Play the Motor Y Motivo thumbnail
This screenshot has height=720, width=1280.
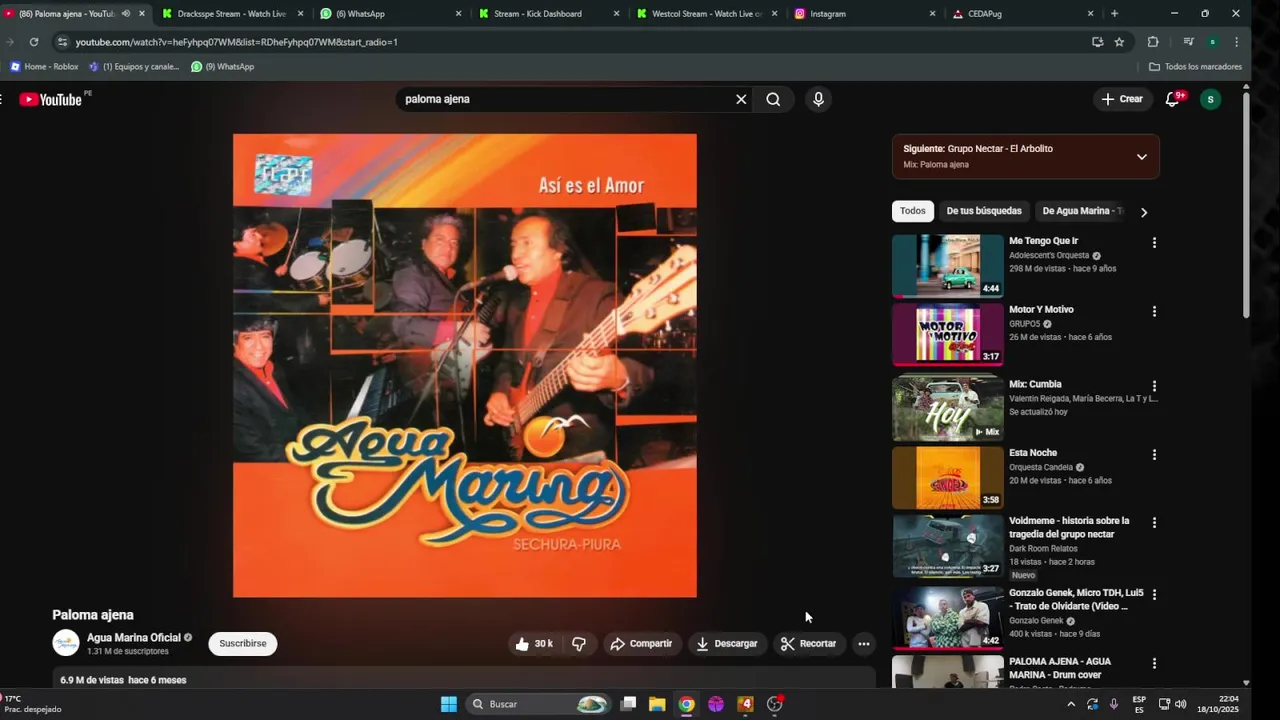point(948,335)
